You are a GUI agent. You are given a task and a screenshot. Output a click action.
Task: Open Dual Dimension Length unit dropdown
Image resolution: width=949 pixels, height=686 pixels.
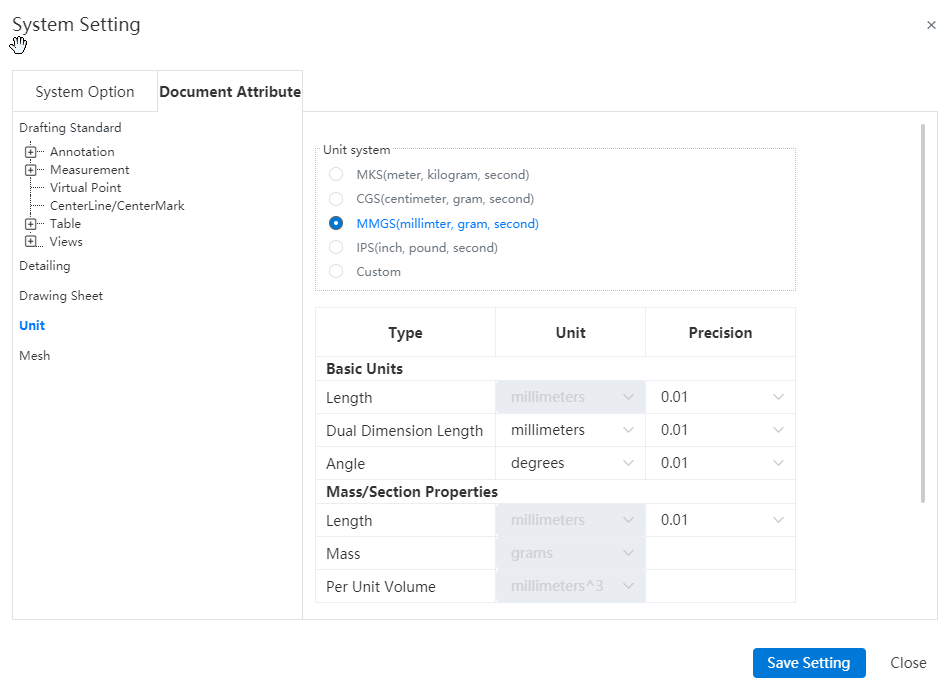(x=570, y=430)
